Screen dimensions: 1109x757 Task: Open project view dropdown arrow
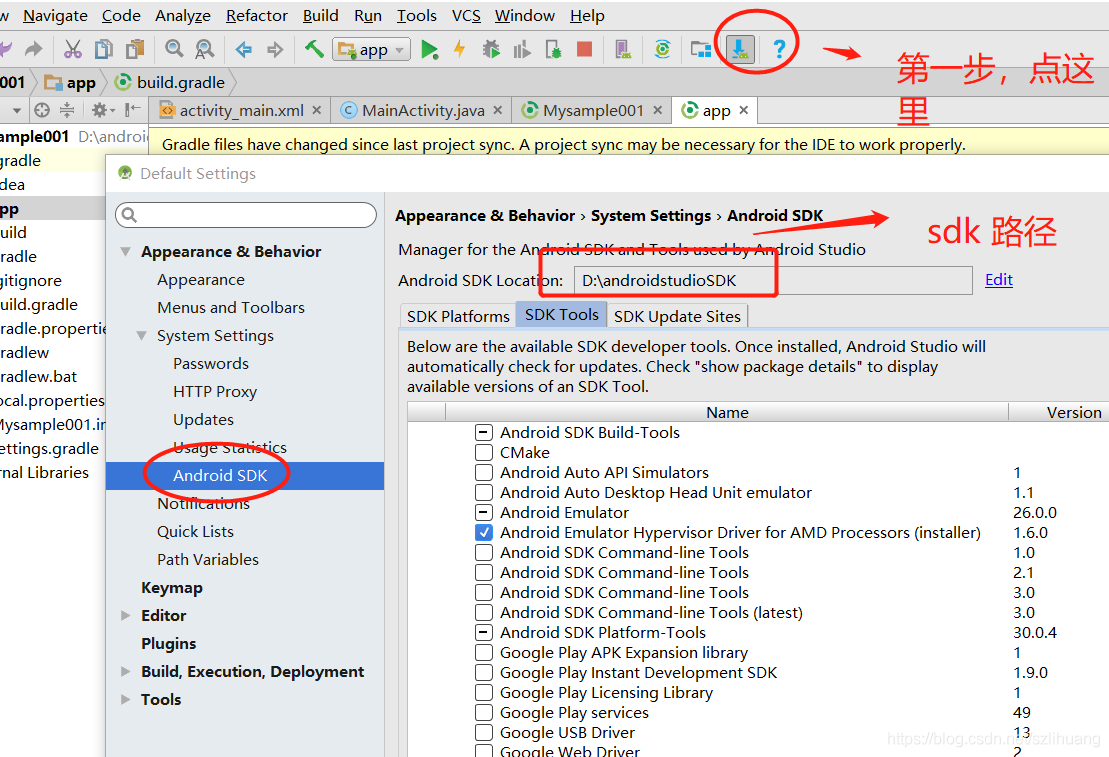(x=16, y=110)
